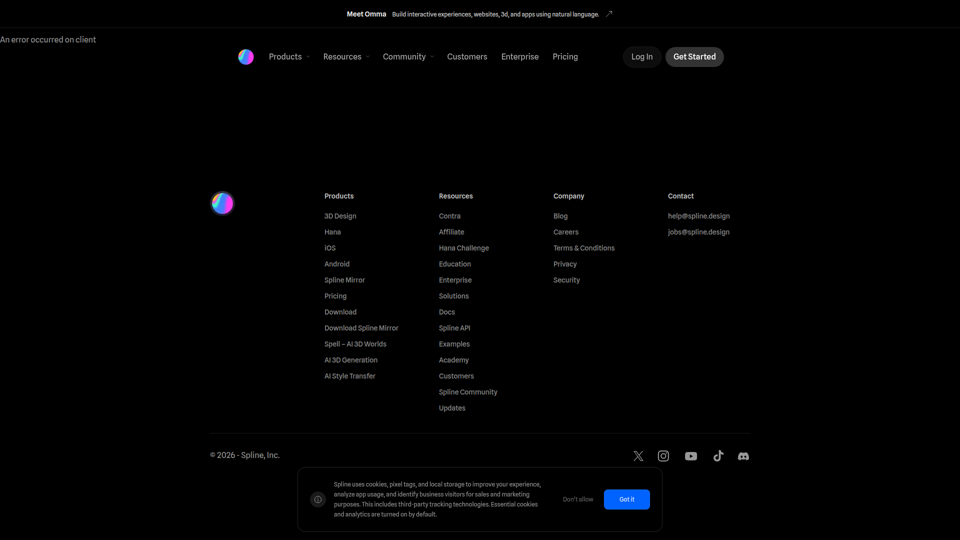The height and width of the screenshot is (540, 960).
Task: Click the arrow icon beside Meet Omma banner
Action: [609, 14]
